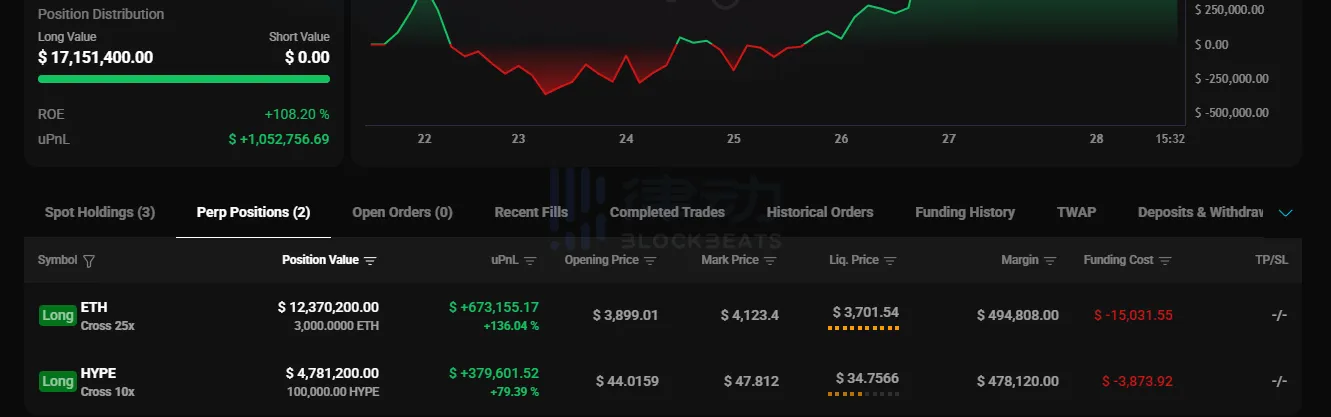Click the ETH symbol name
The height and width of the screenshot is (417, 1331).
coord(93,308)
